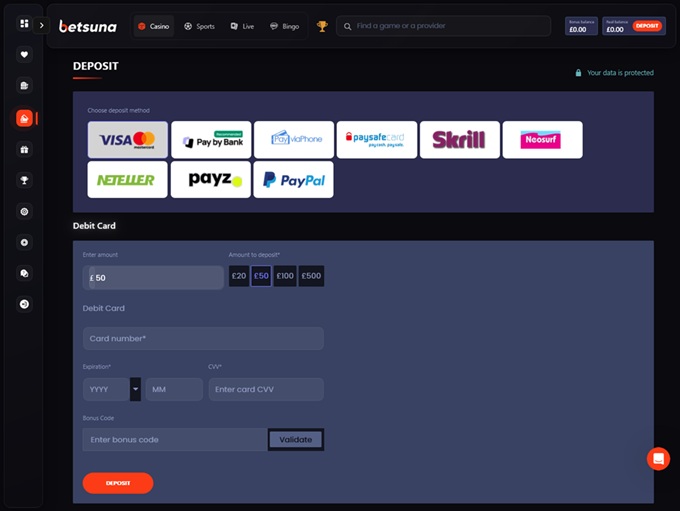Open the dashboard grid icon in sidebar
680x511 pixels.
[24, 23]
